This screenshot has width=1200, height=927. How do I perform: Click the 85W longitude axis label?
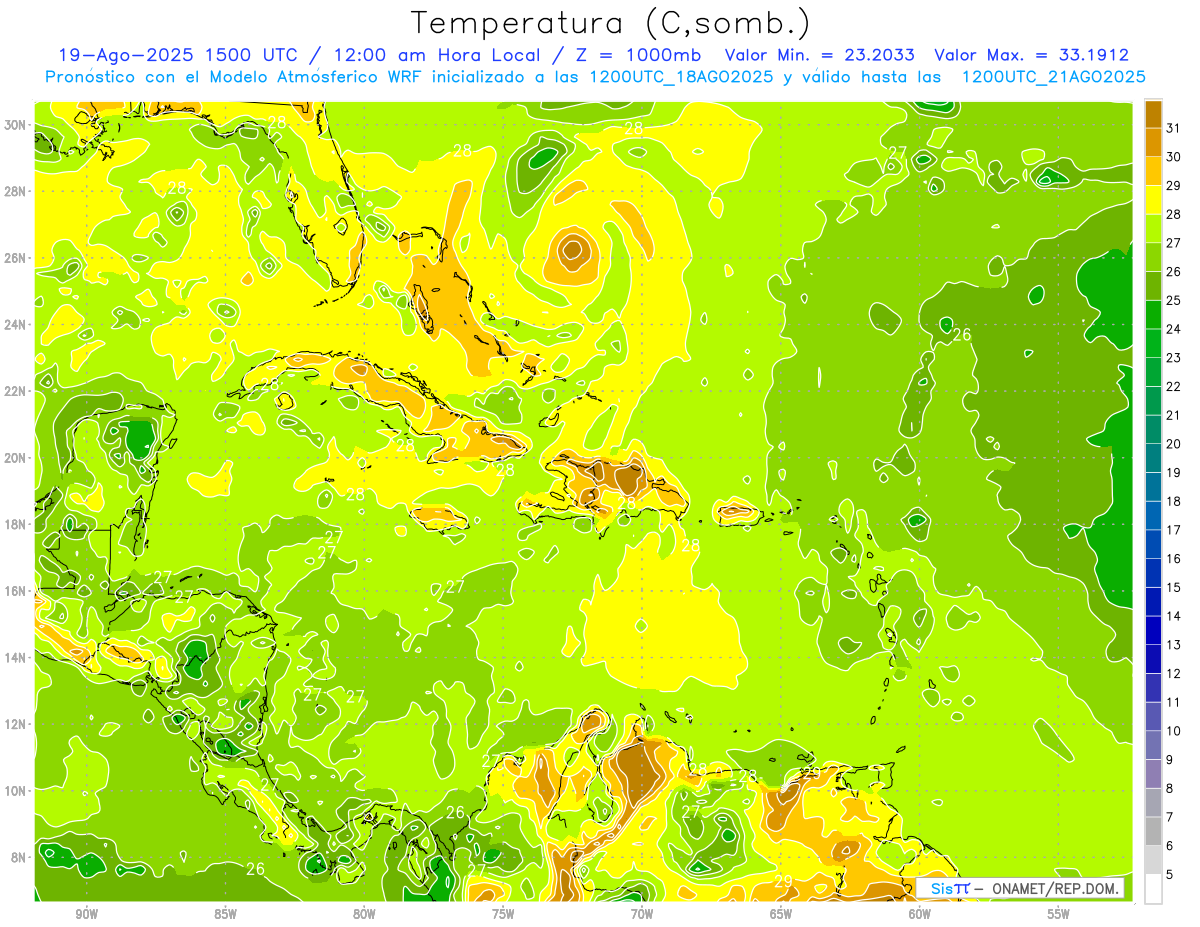(x=225, y=914)
